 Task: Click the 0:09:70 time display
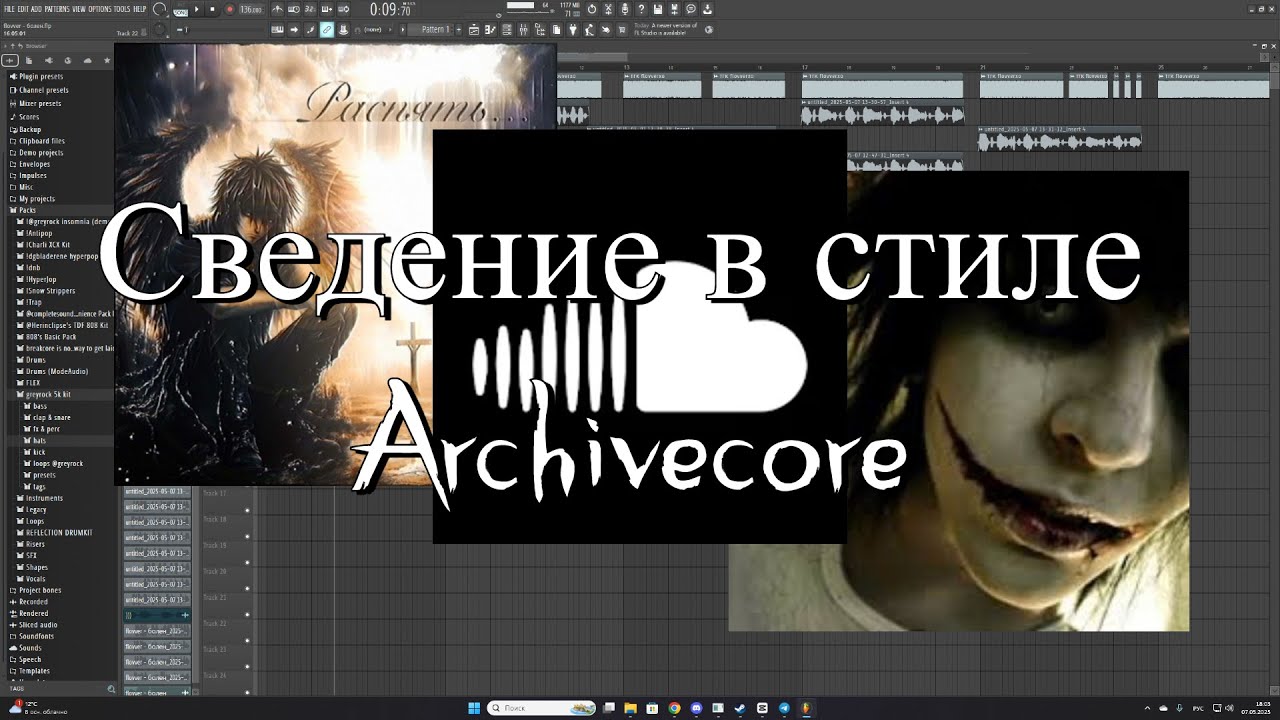(x=390, y=10)
